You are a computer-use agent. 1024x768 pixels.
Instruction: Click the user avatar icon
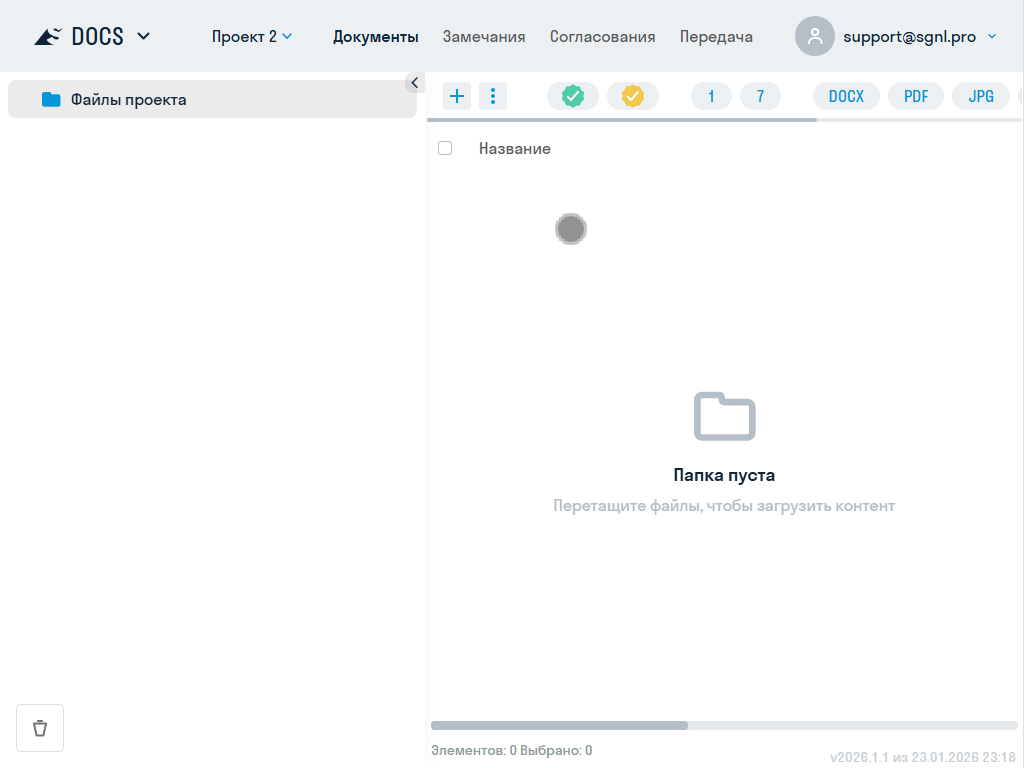click(815, 36)
